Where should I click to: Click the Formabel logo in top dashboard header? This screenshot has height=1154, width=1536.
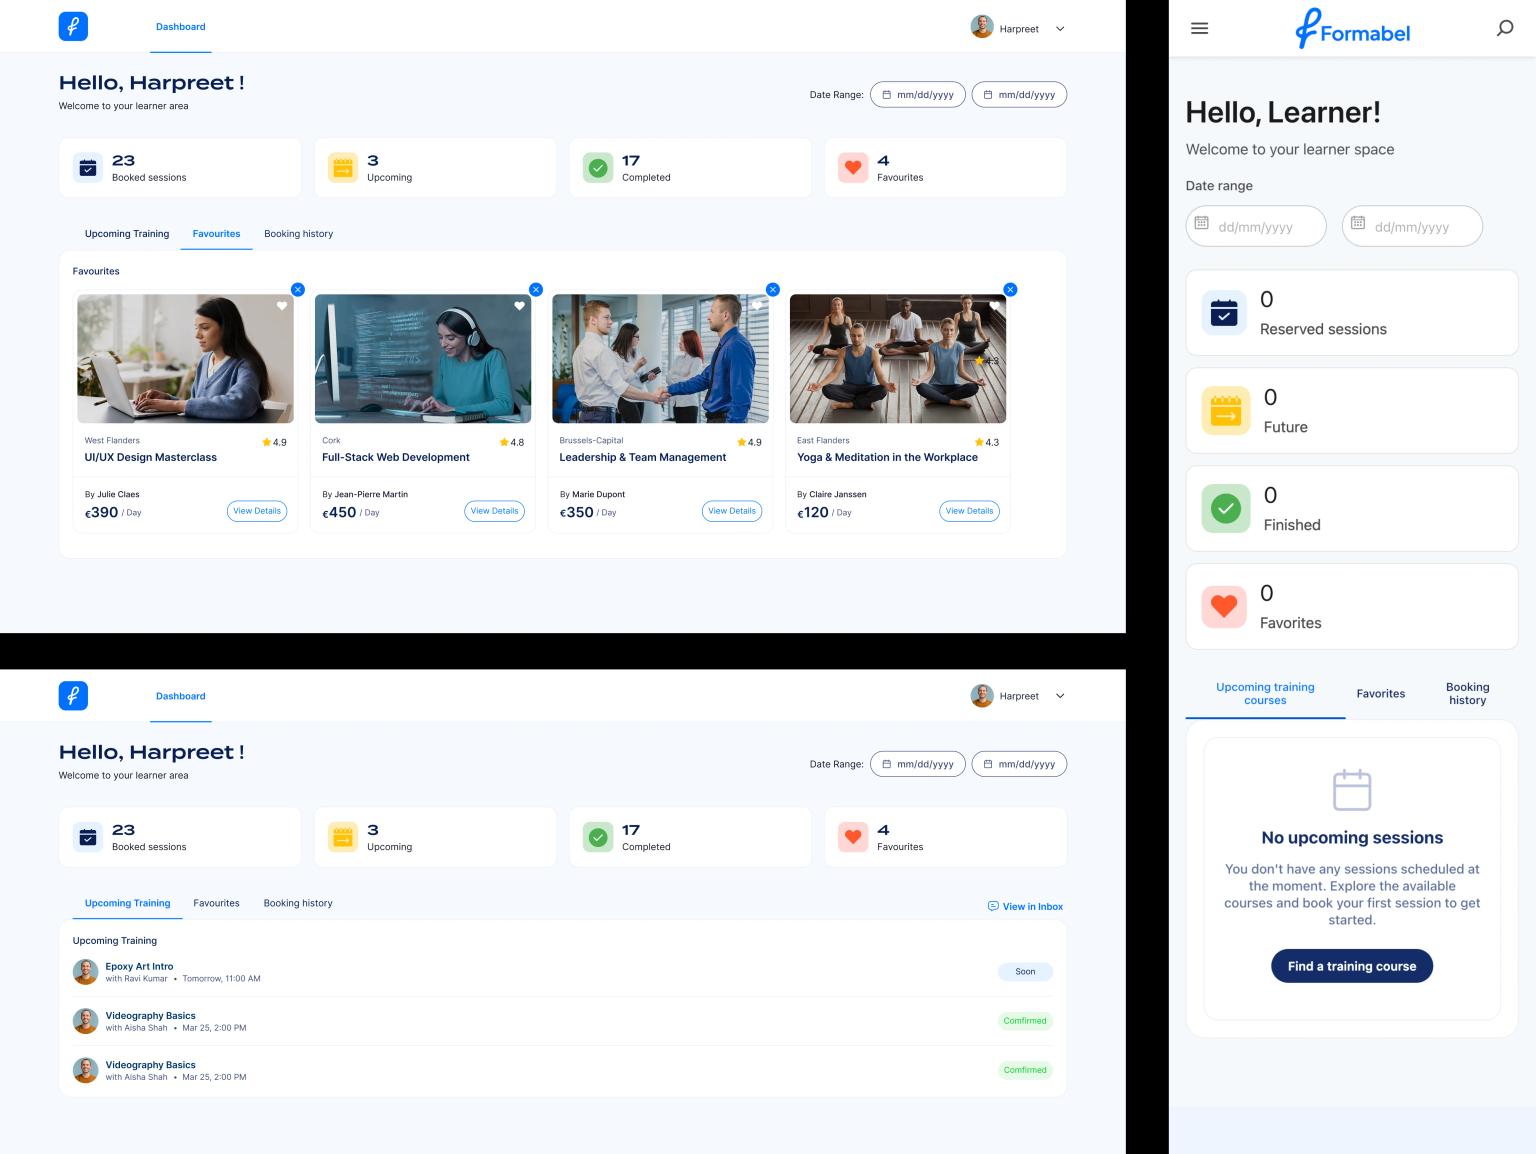[x=73, y=27]
